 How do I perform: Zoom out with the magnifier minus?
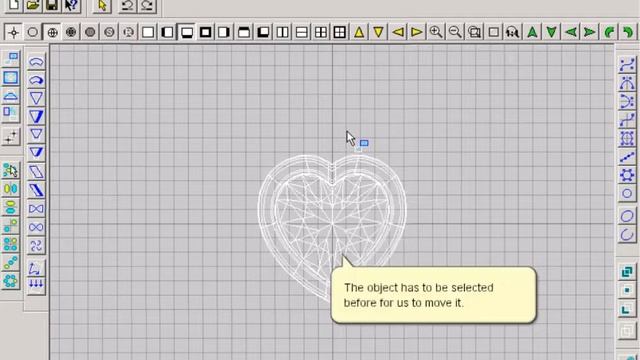[455, 32]
